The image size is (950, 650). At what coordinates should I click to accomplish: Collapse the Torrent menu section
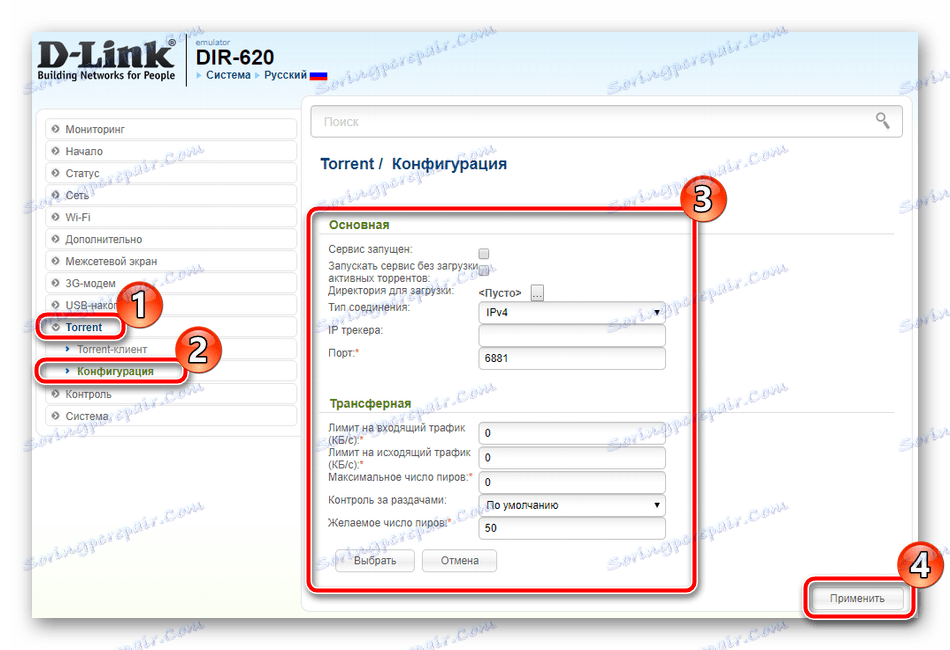coord(171,327)
